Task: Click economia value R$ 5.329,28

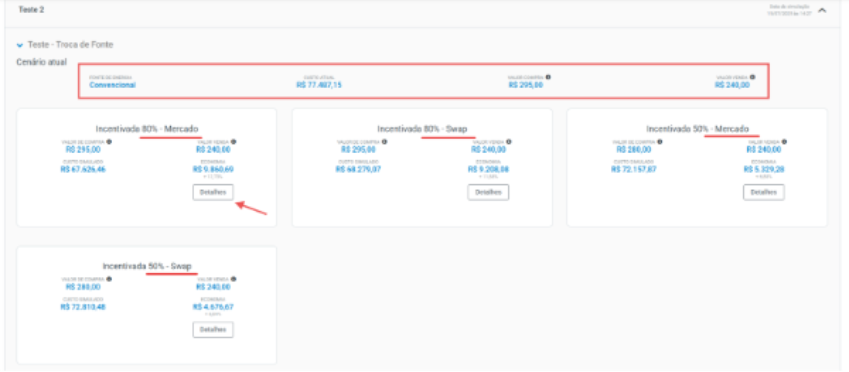Action: tap(763, 169)
